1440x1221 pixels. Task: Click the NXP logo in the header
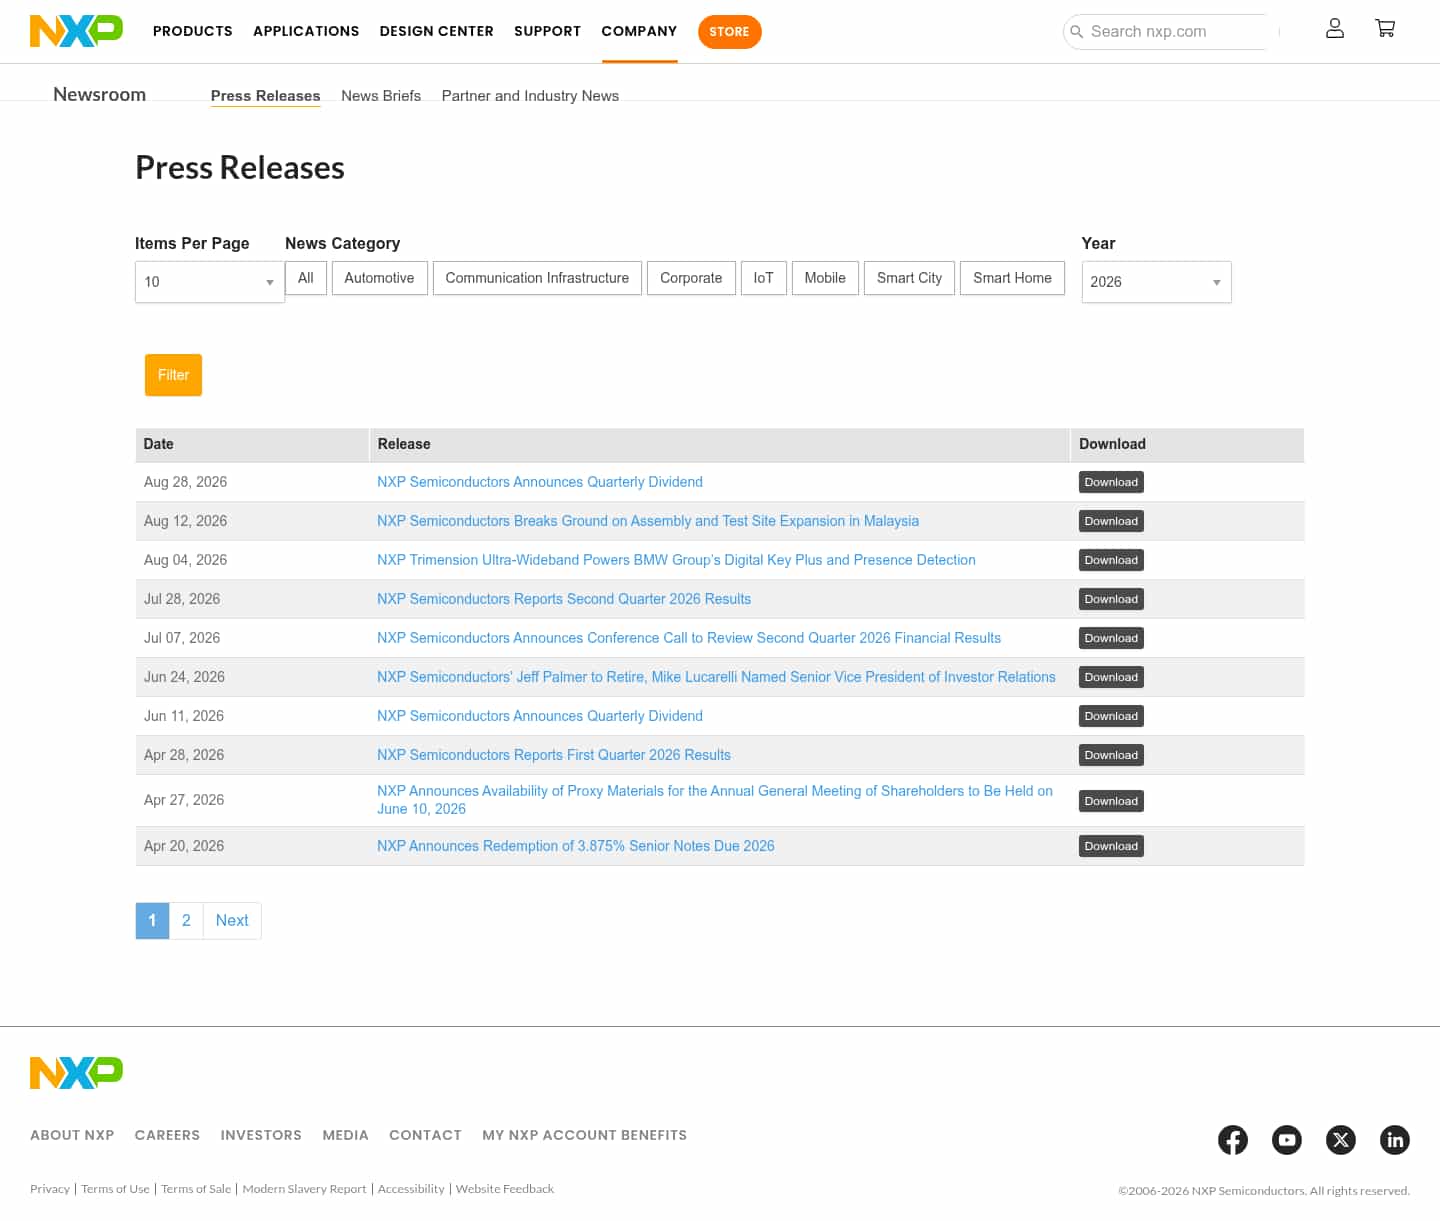coord(76,31)
